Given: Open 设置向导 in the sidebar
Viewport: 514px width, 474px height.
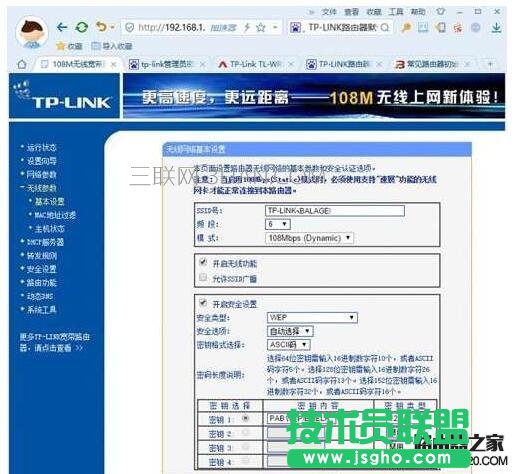Looking at the screenshot, I should 41,161.
